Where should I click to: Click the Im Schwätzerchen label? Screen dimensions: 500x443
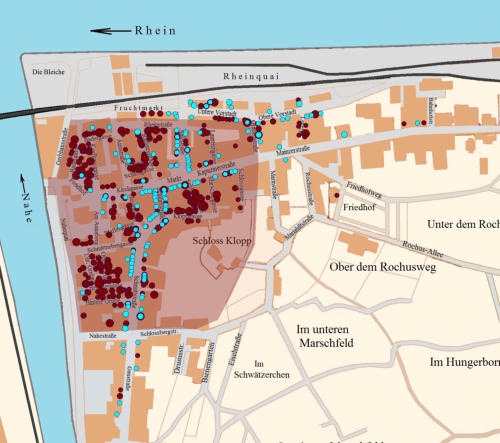[x=262, y=369]
